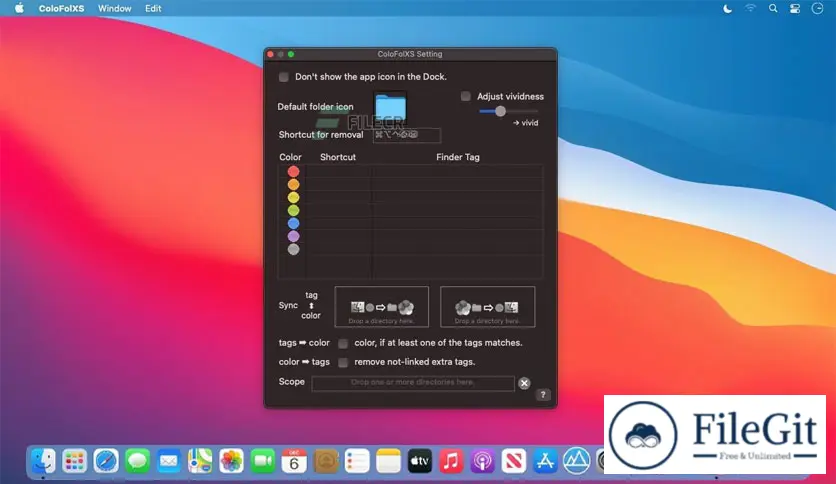Open Finder from the Dock
Image resolution: width=836 pixels, height=484 pixels.
click(43, 461)
